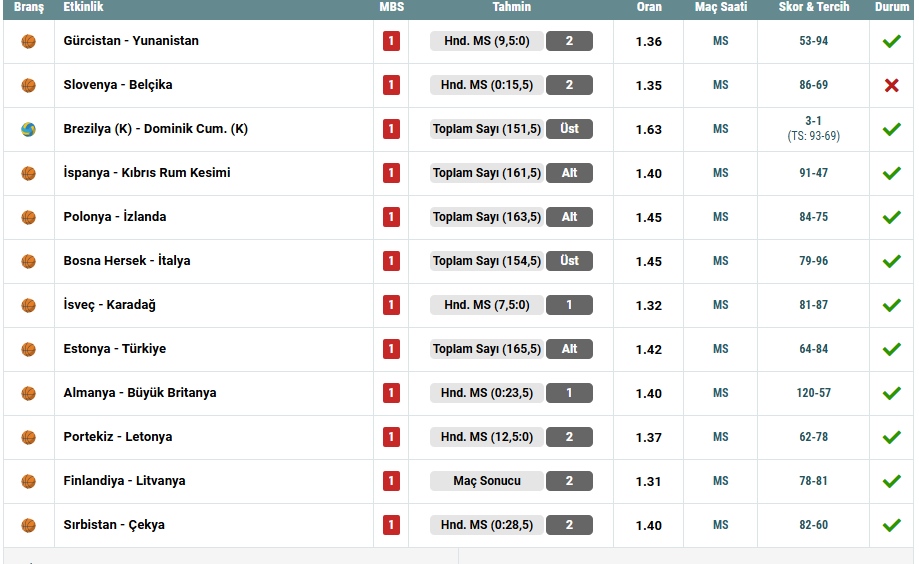Click Hnd. MS (12,5:0) prediction label
Screen dimensions: 919x564
pyautogui.click(x=486, y=437)
